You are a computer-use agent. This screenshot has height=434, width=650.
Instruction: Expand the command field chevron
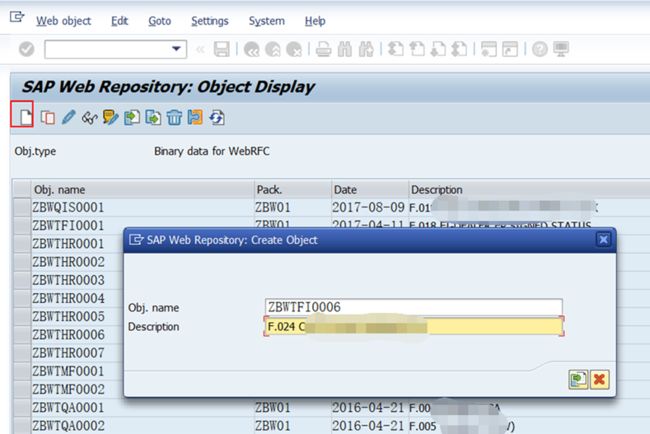point(200,49)
